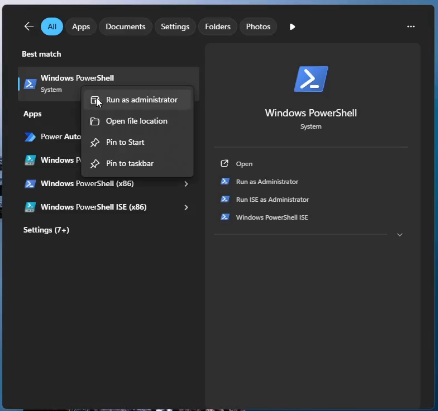Click the large PowerShell icon in preview pane
The image size is (438, 411).
(x=311, y=79)
